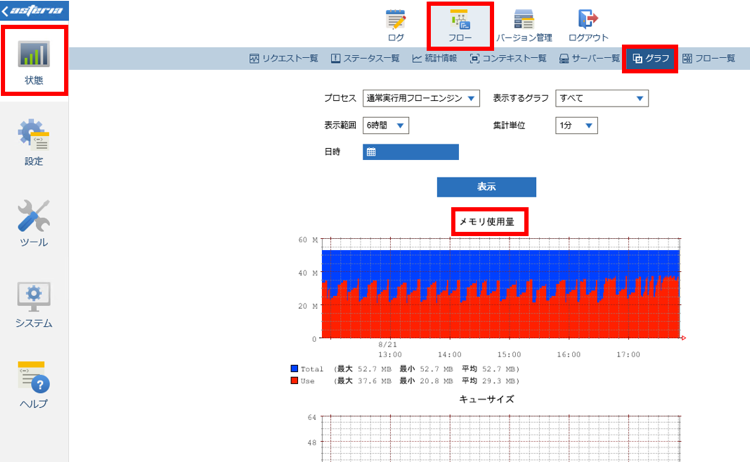Expand the 表示するグラフ dropdown showing すべて

602,98
